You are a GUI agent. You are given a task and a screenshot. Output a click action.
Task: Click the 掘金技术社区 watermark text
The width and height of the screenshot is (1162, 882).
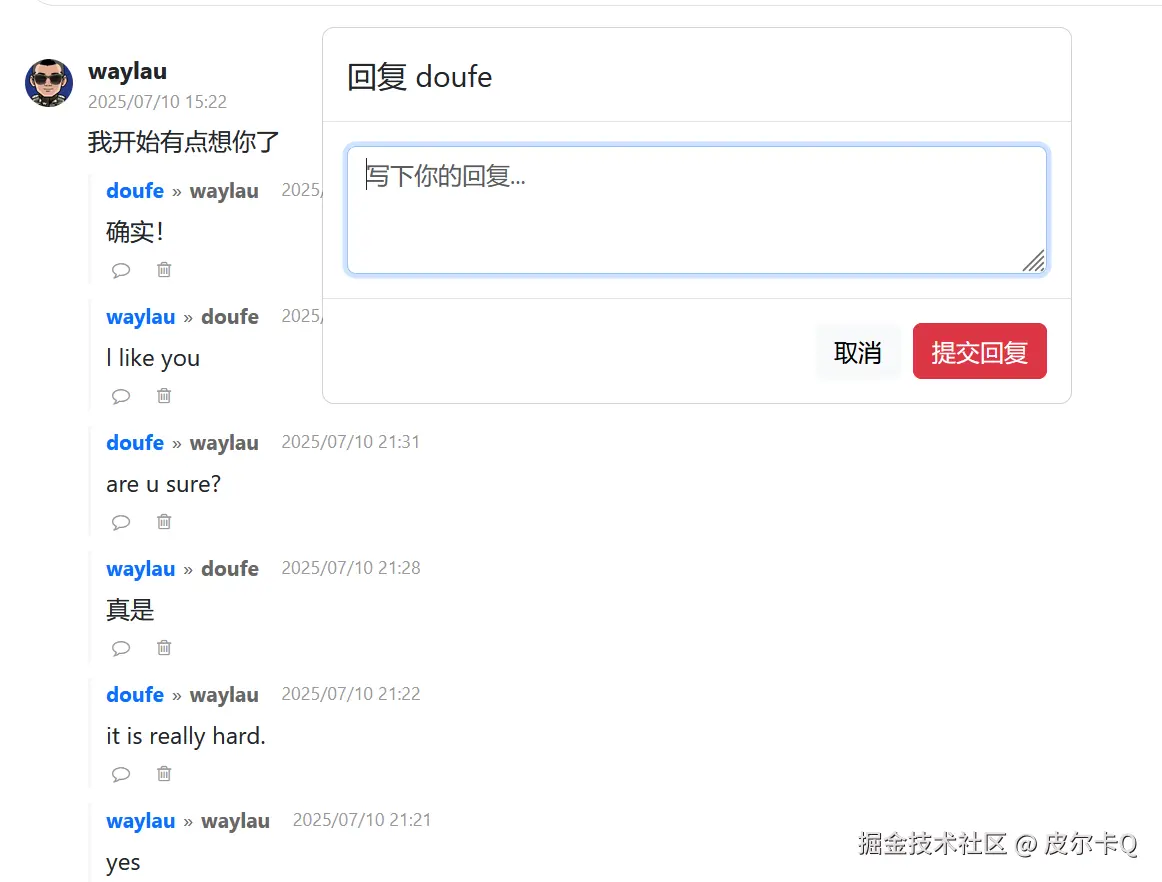pos(936,843)
